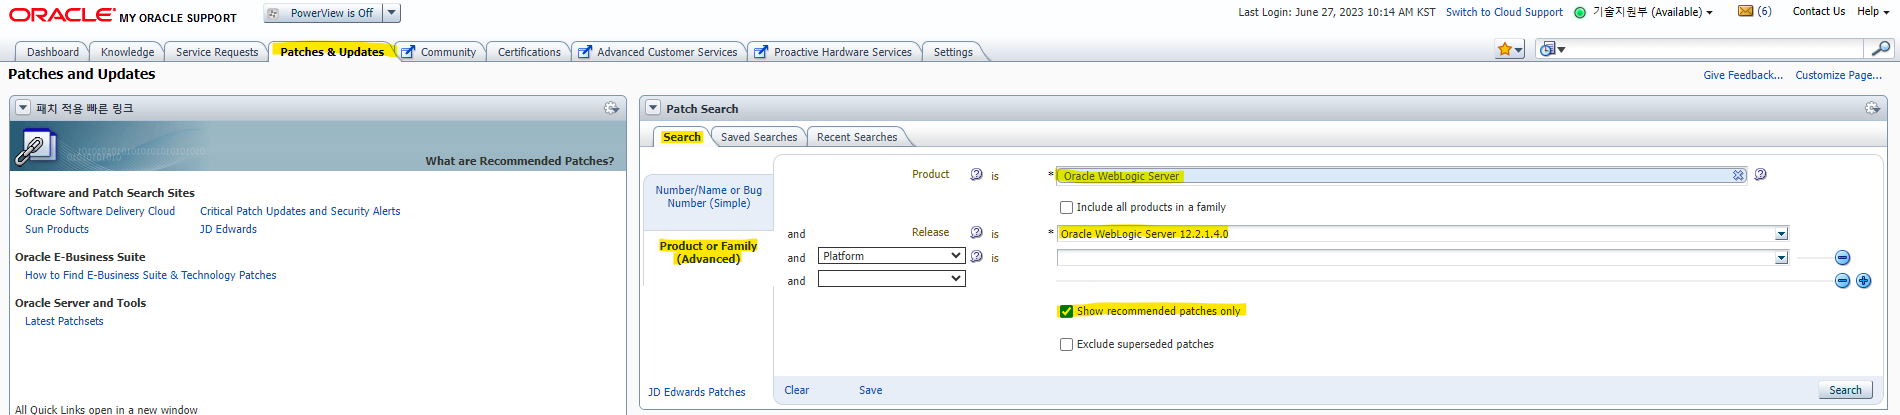
Task: Open How to Find E-Business Suite Patches
Action: 151,275
